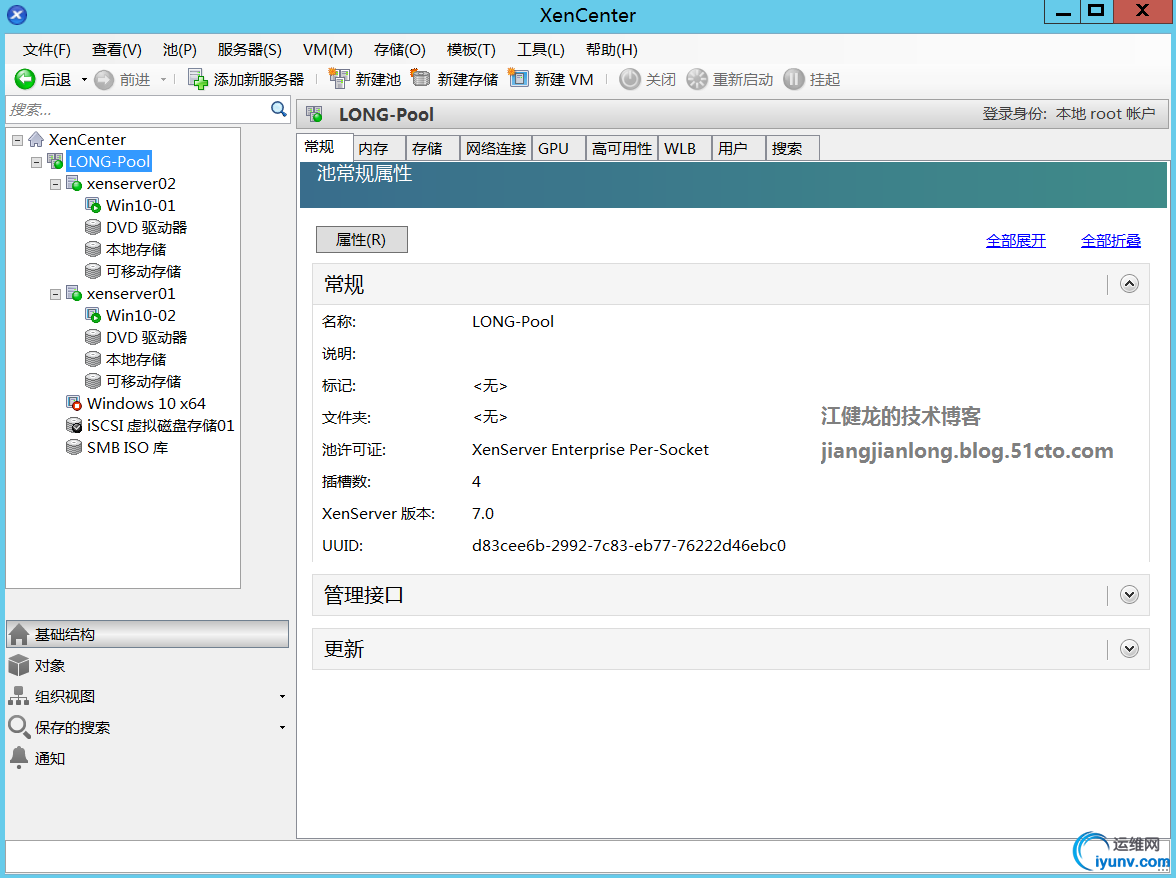Click the 新建 VM icon
1176x878 pixels.
[x=518, y=78]
